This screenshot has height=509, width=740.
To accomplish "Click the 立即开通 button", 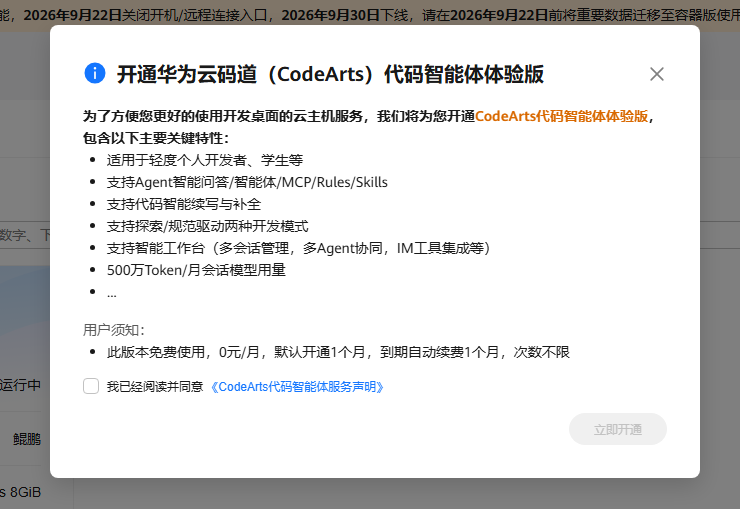I will click(x=618, y=429).
